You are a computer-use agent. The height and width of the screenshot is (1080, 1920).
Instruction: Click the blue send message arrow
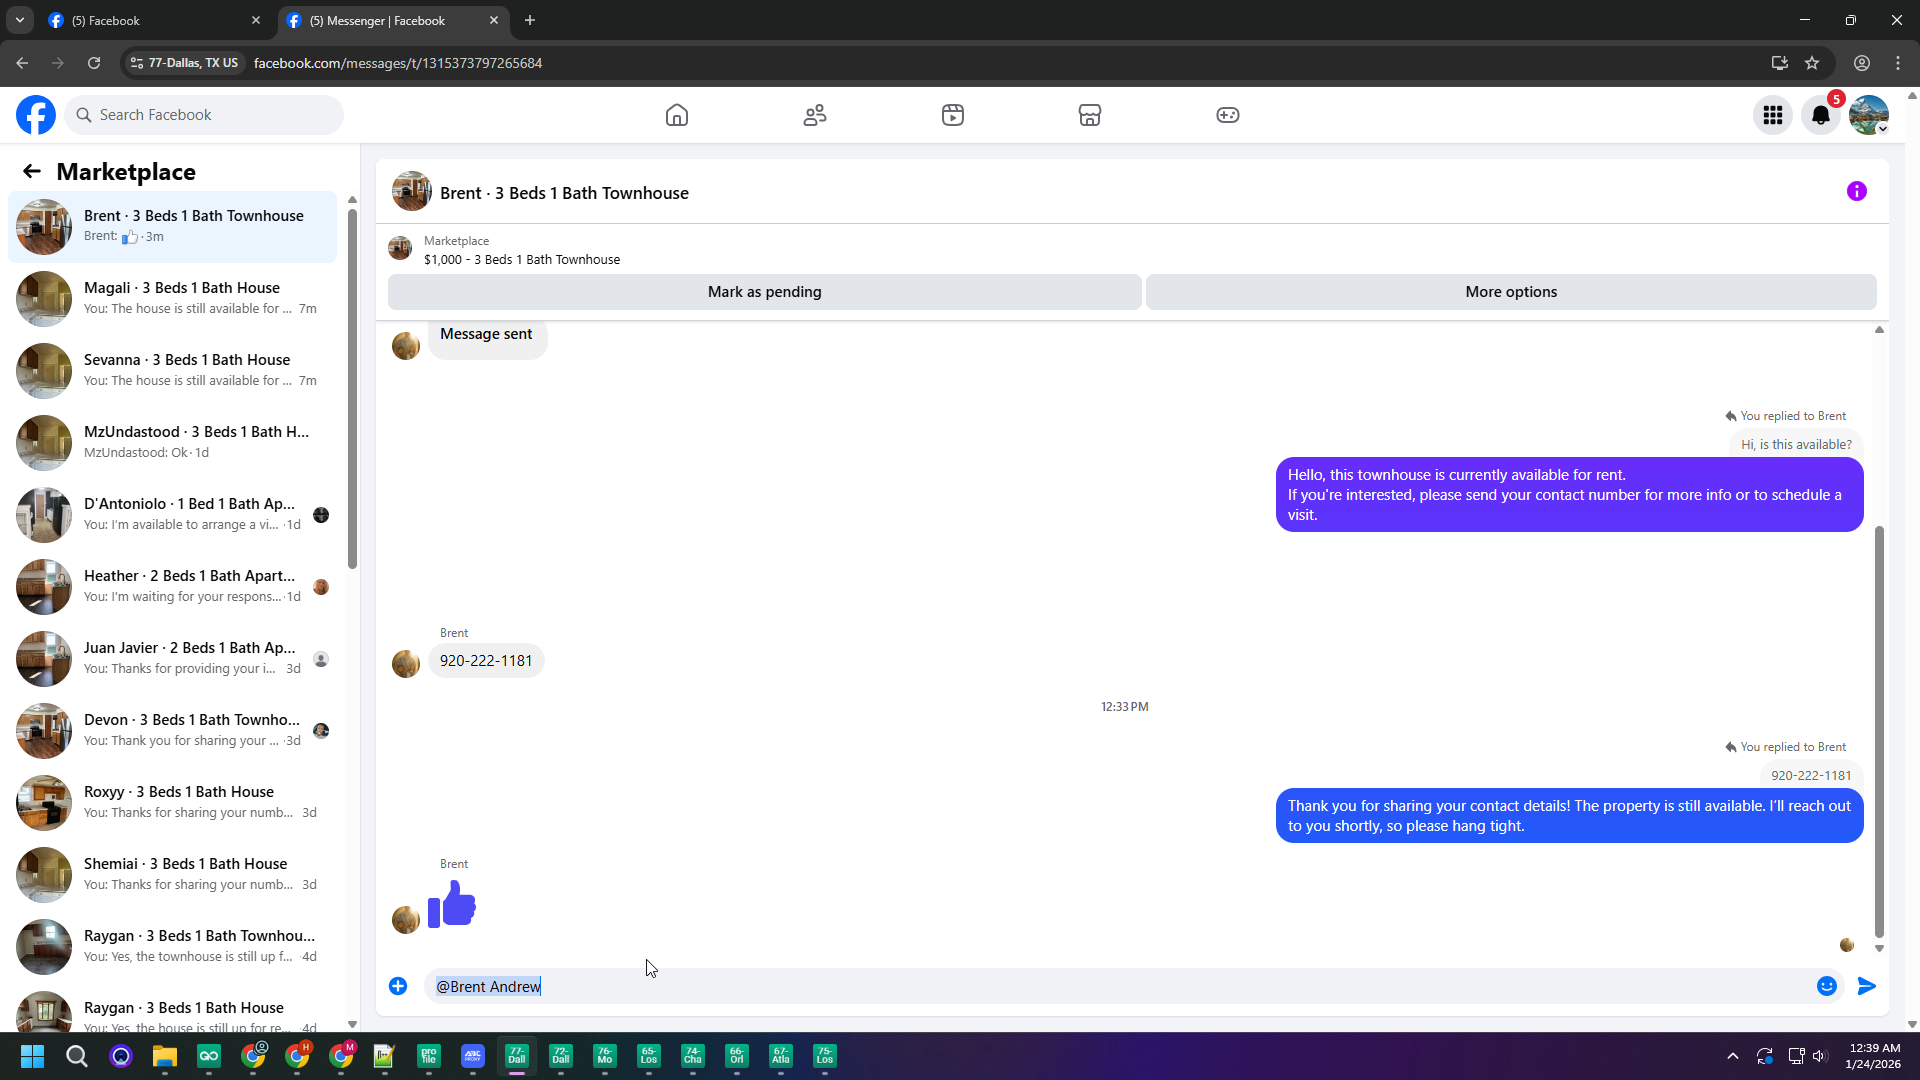tap(1867, 986)
